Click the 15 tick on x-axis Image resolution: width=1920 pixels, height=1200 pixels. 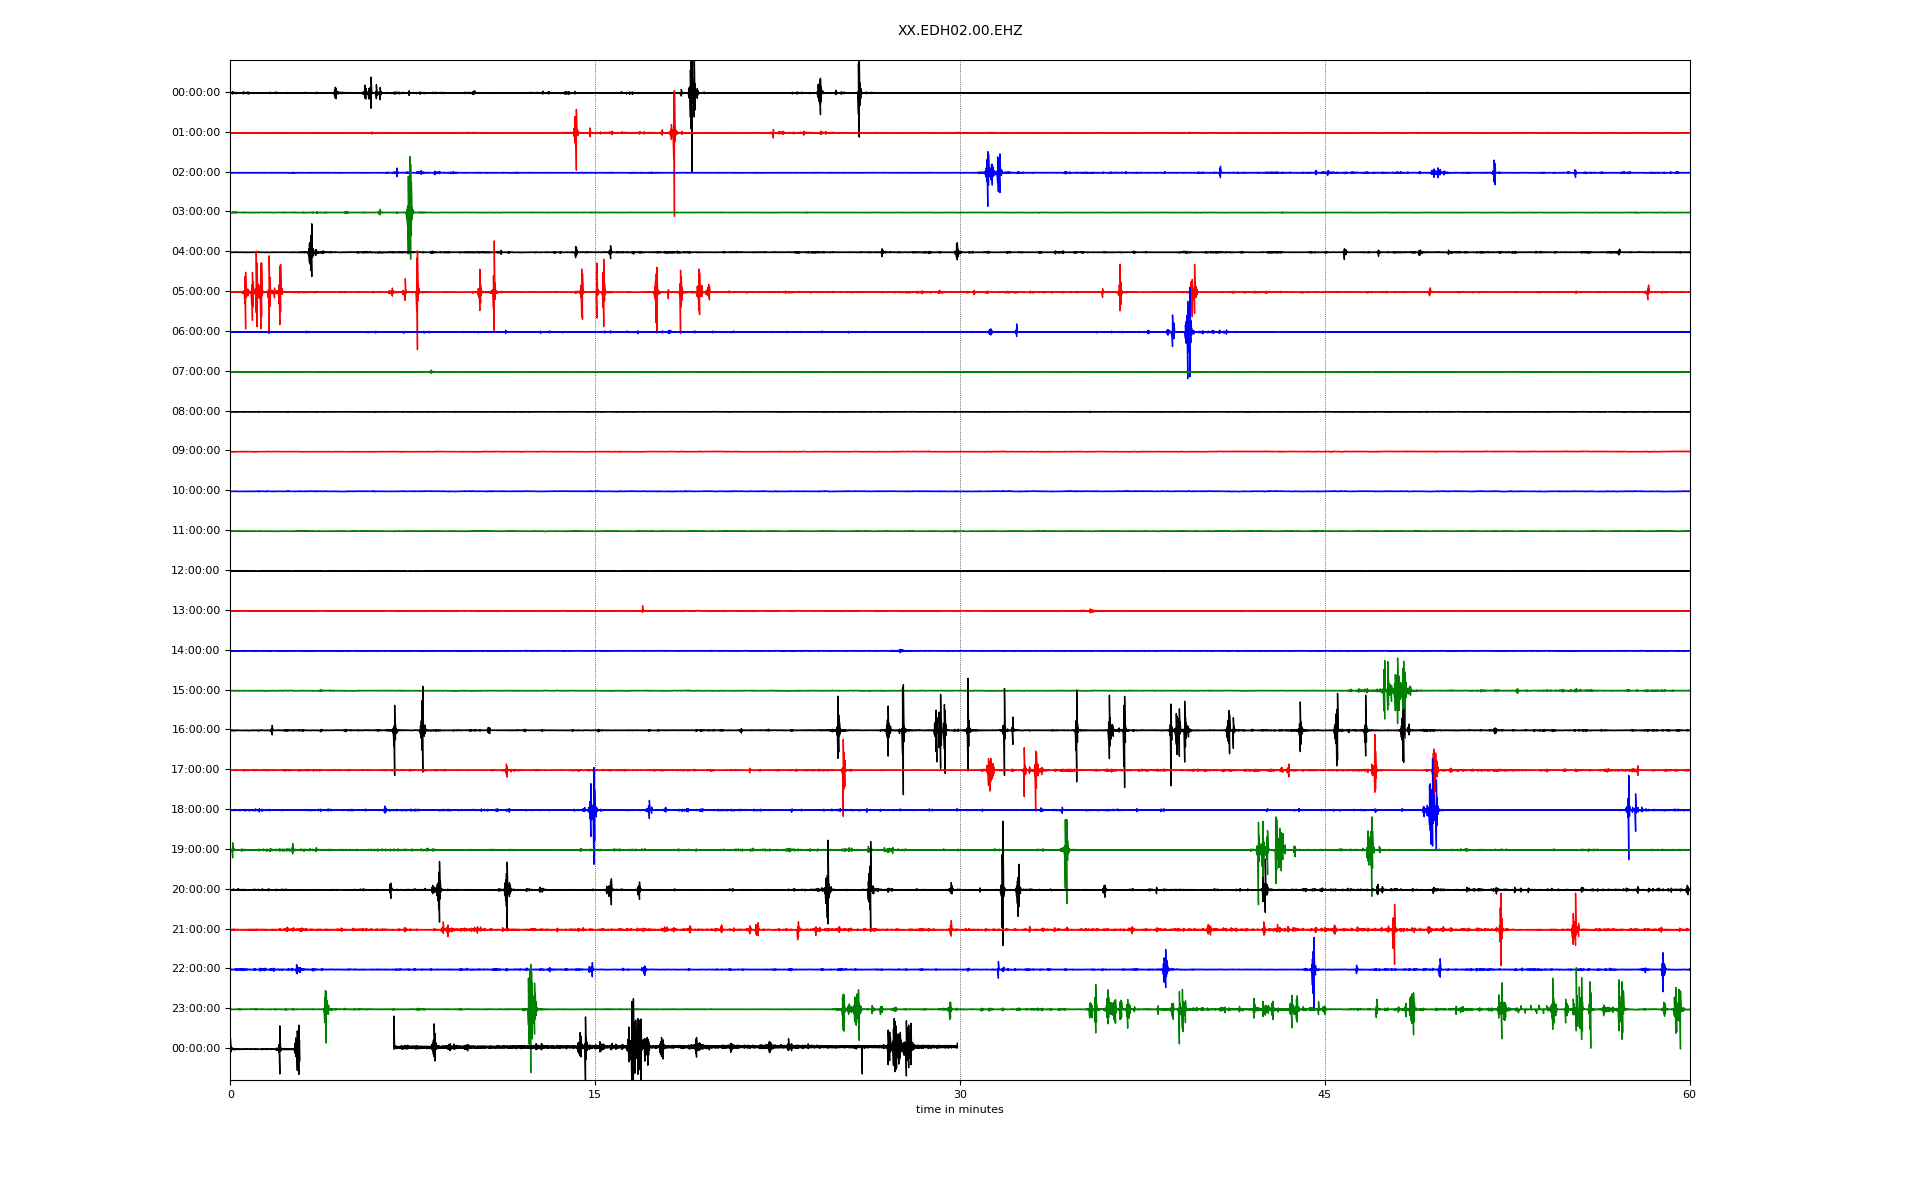[595, 1094]
